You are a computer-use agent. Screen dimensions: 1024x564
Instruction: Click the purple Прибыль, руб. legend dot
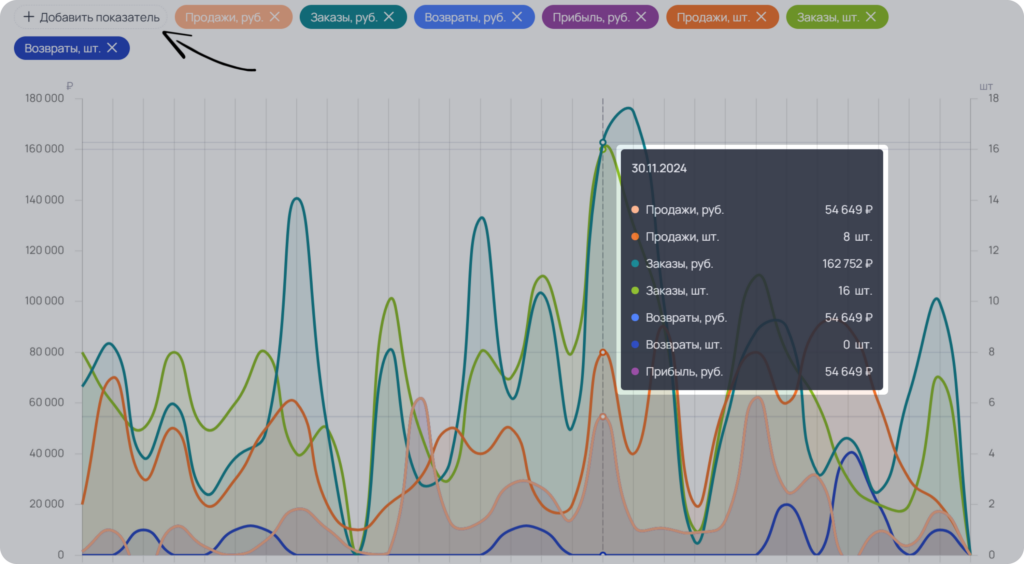tap(635, 371)
